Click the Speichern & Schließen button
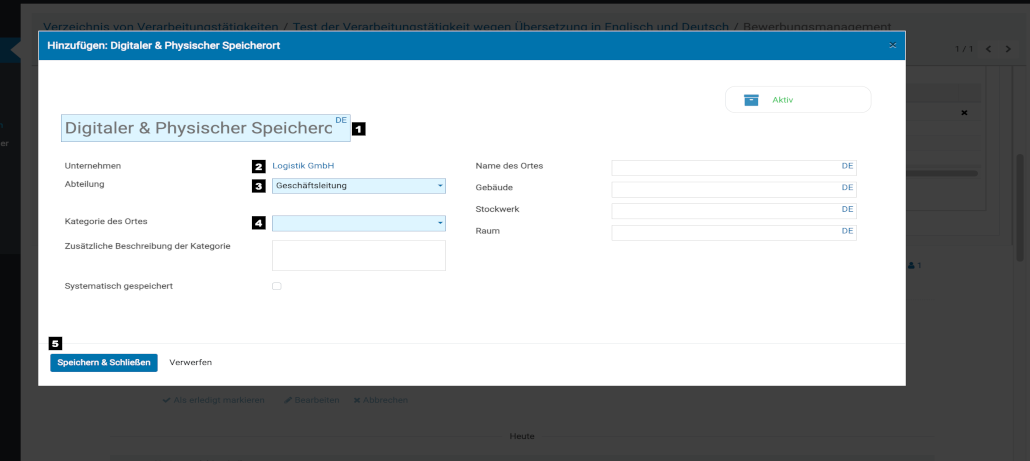The height and width of the screenshot is (461, 1030). click(104, 362)
